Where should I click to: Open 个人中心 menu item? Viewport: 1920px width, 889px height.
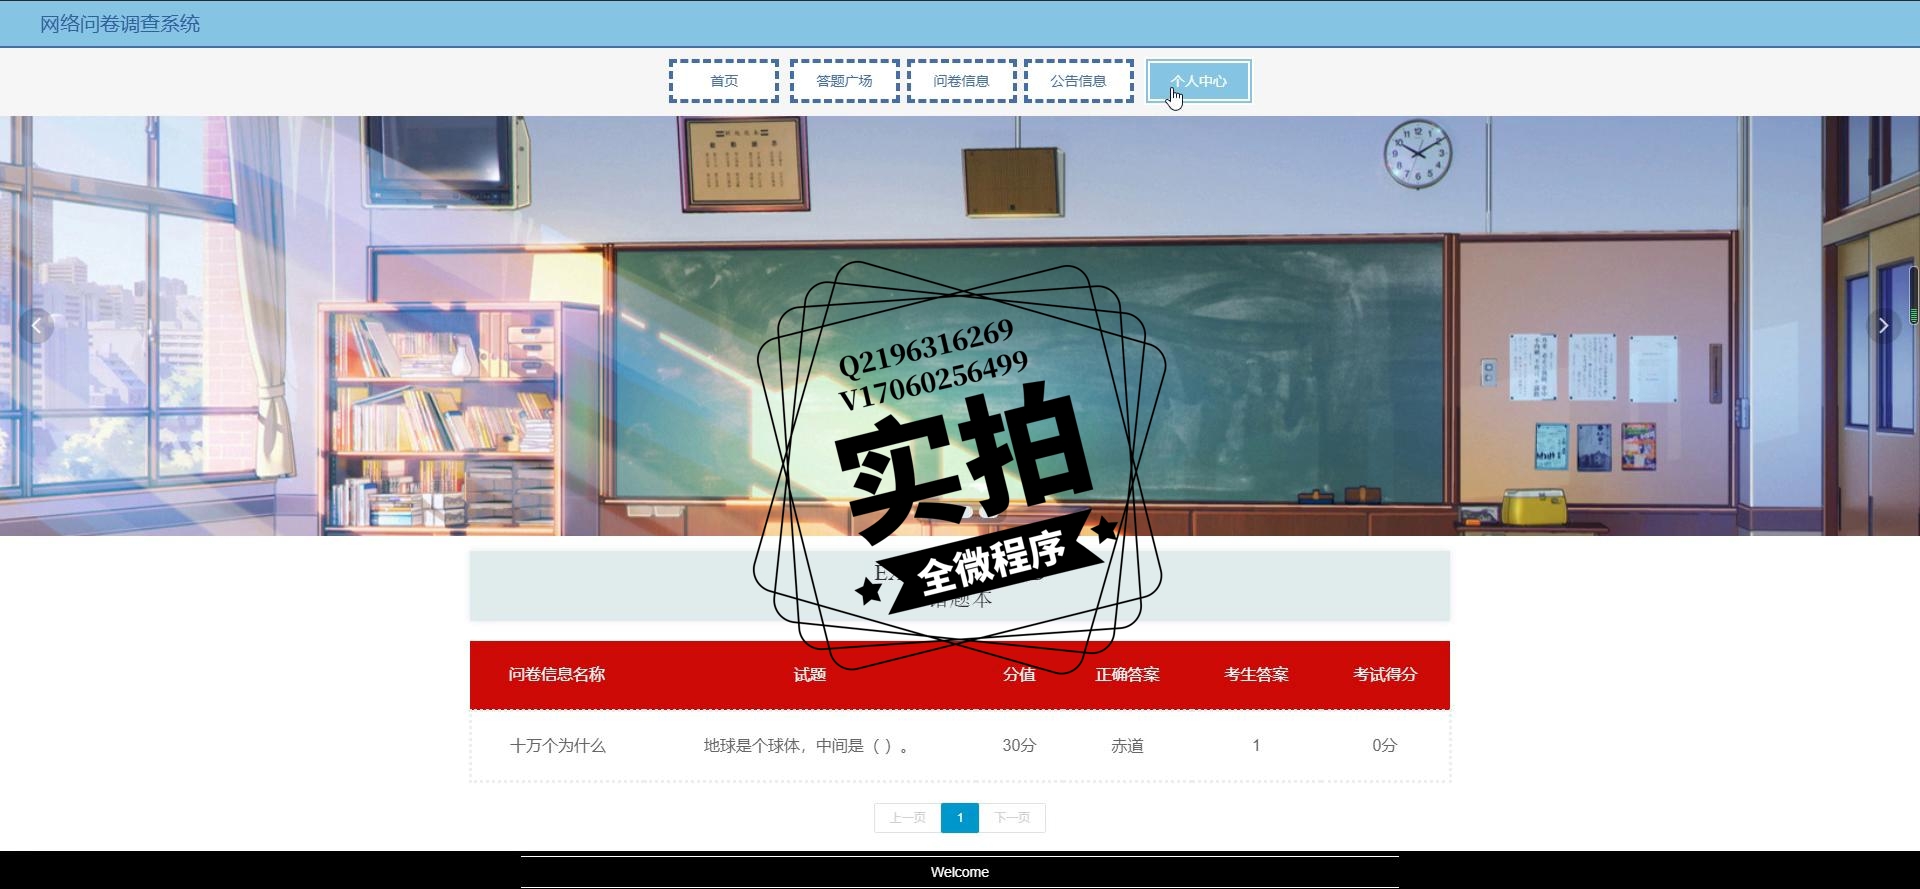coord(1198,81)
